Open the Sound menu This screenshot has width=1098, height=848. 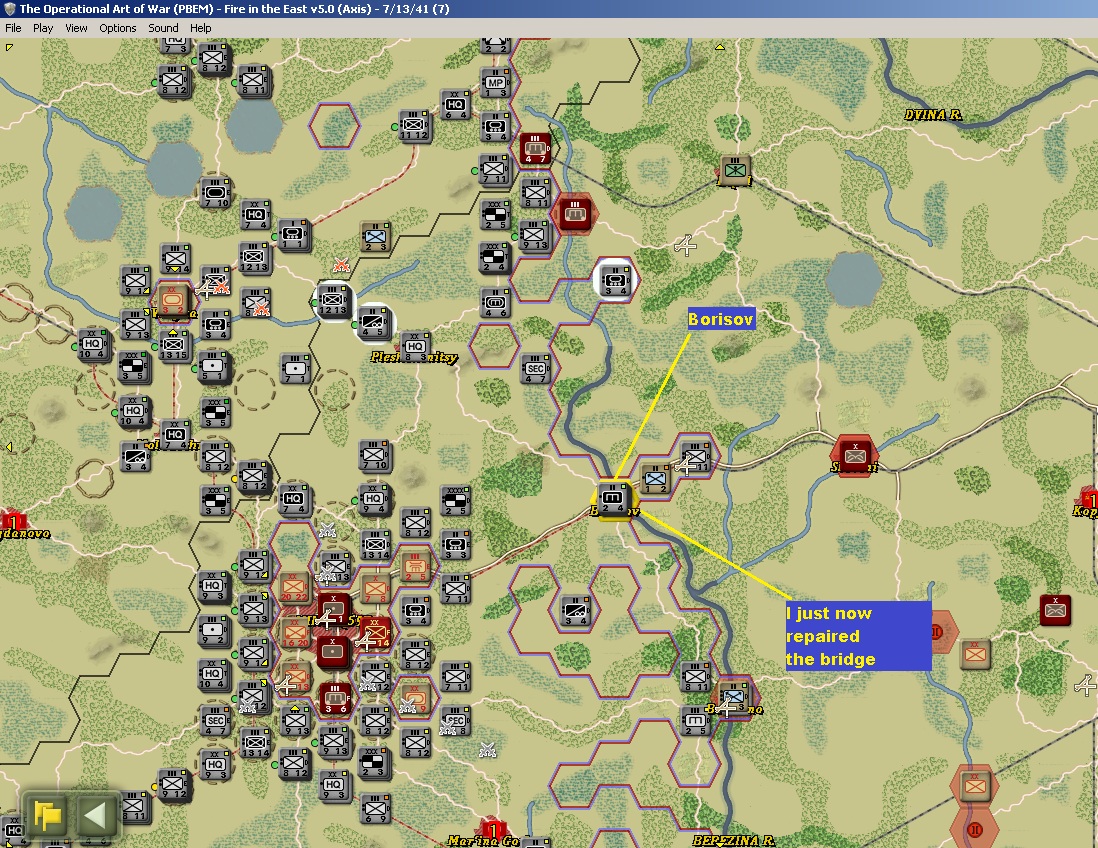coord(163,28)
